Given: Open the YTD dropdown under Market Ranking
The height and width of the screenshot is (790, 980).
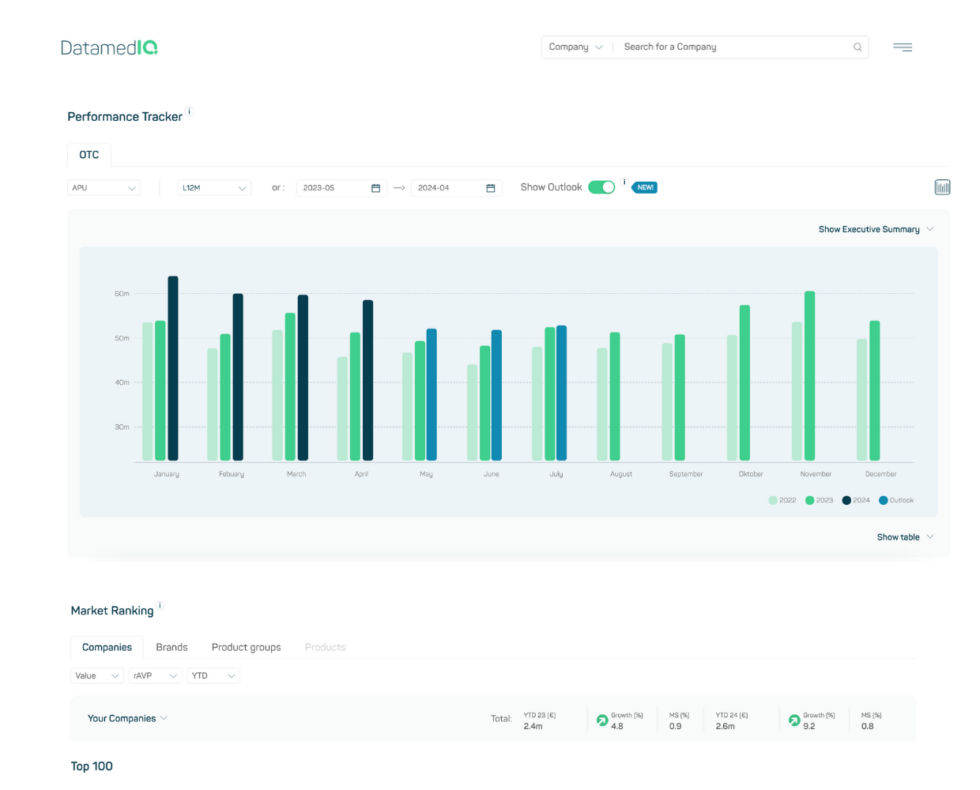Looking at the screenshot, I should tap(212, 675).
